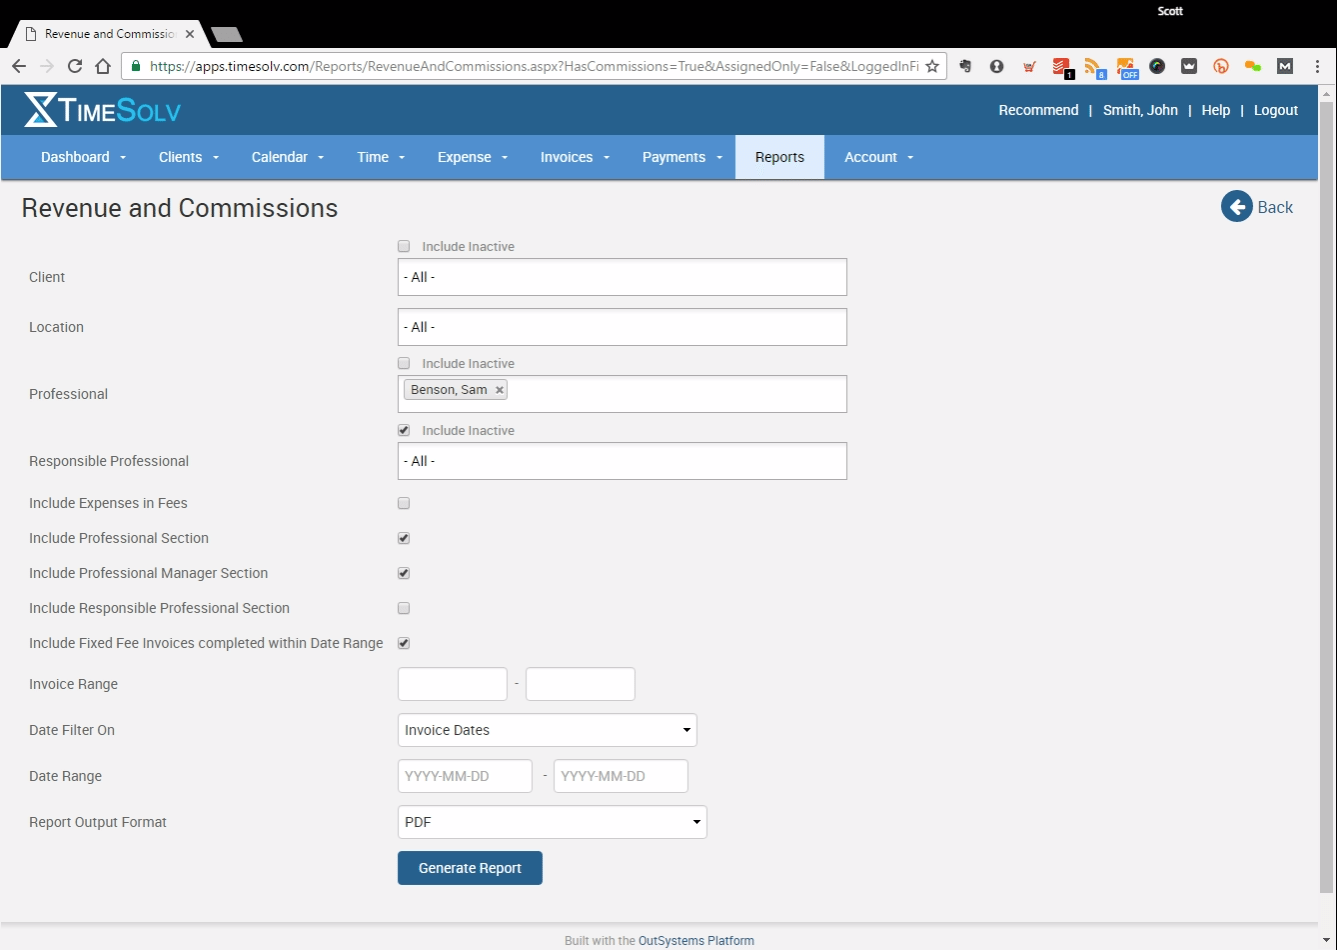Open Report Output Format dropdown
This screenshot has height=950, width=1337.
click(x=552, y=822)
